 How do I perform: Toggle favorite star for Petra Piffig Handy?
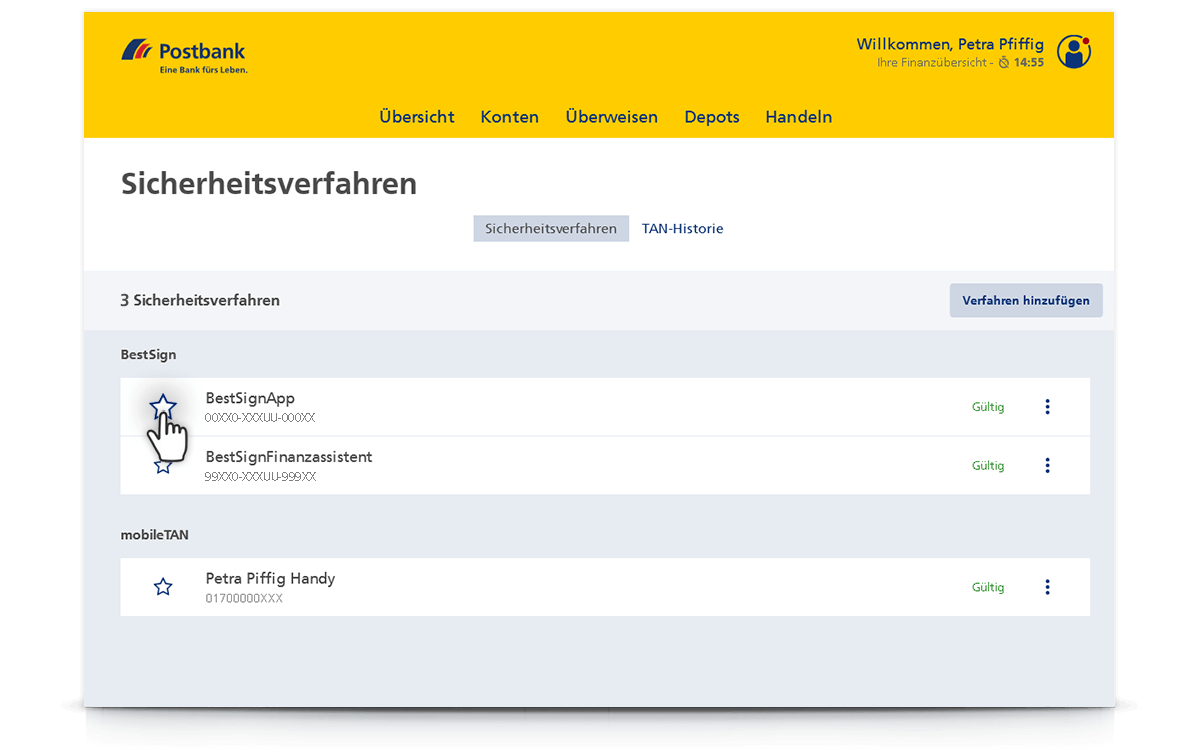pyautogui.click(x=163, y=587)
